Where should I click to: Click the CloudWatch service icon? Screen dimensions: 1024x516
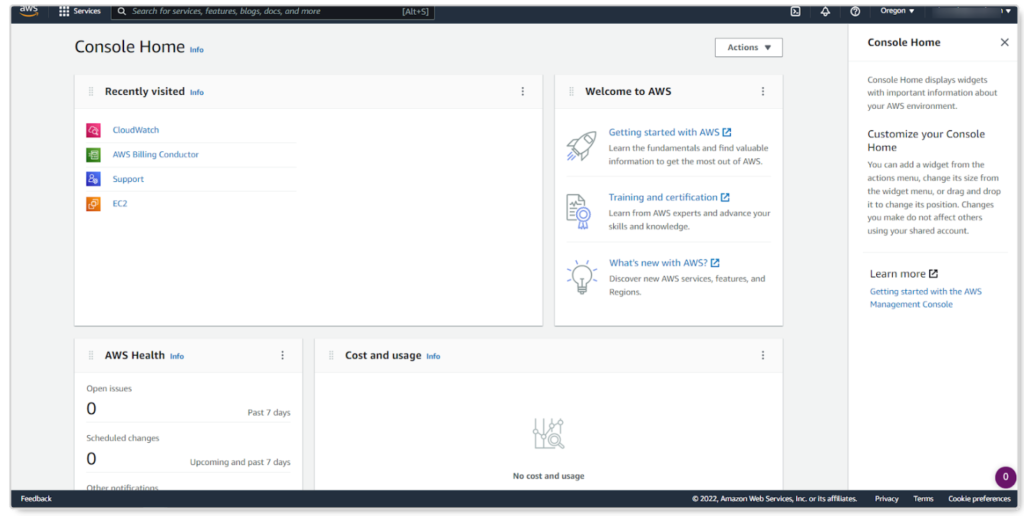tap(93, 130)
